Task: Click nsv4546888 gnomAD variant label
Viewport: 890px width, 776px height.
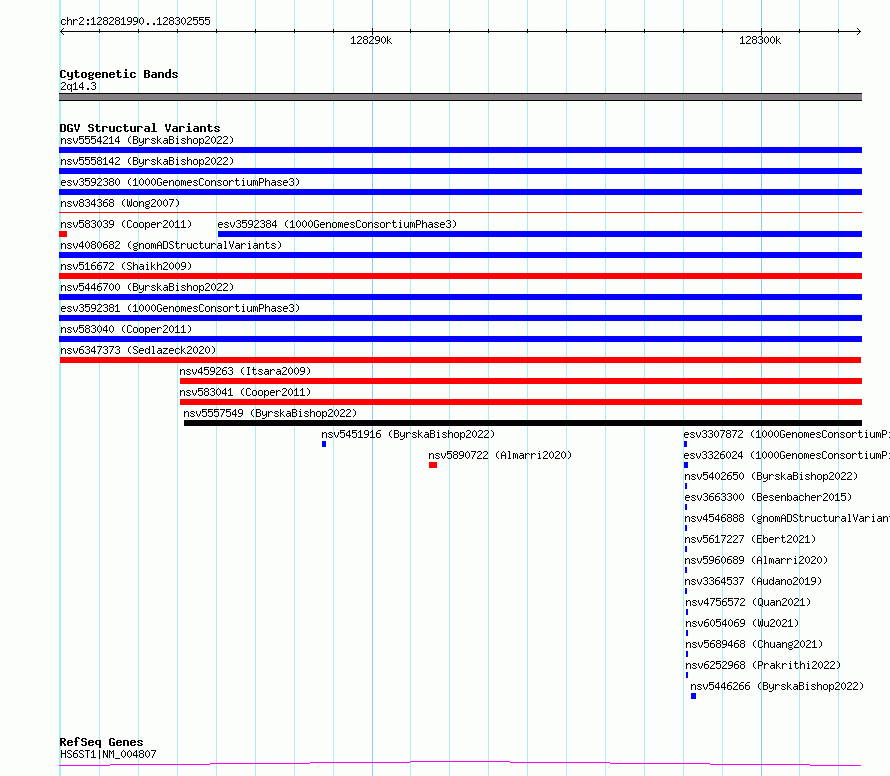Action: pyautogui.click(x=787, y=518)
